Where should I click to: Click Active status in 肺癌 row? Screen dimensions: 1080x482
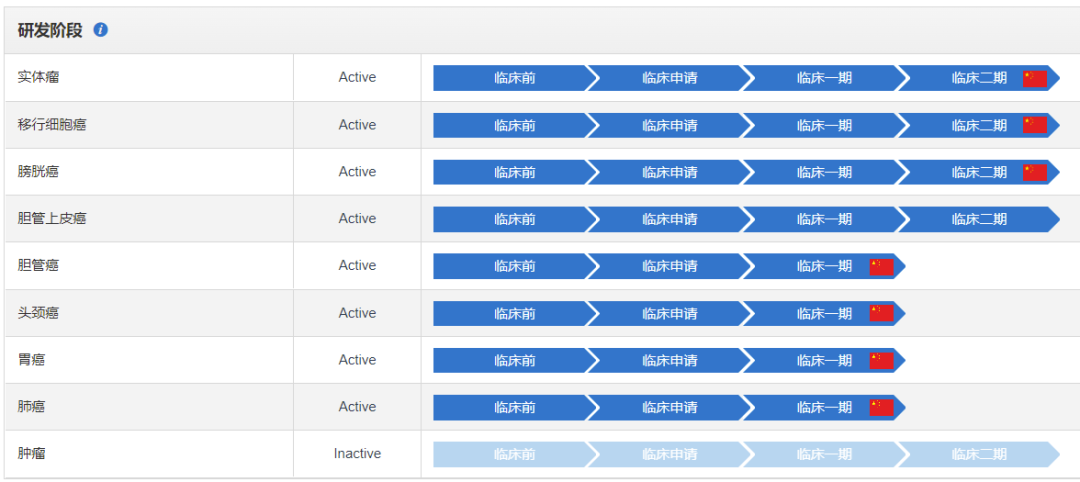coord(357,406)
